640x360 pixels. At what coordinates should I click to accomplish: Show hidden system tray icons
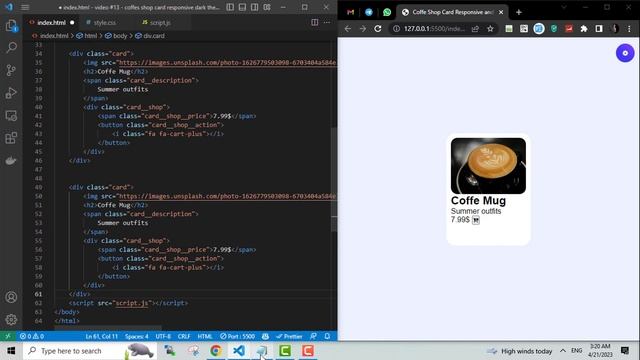tap(562, 351)
